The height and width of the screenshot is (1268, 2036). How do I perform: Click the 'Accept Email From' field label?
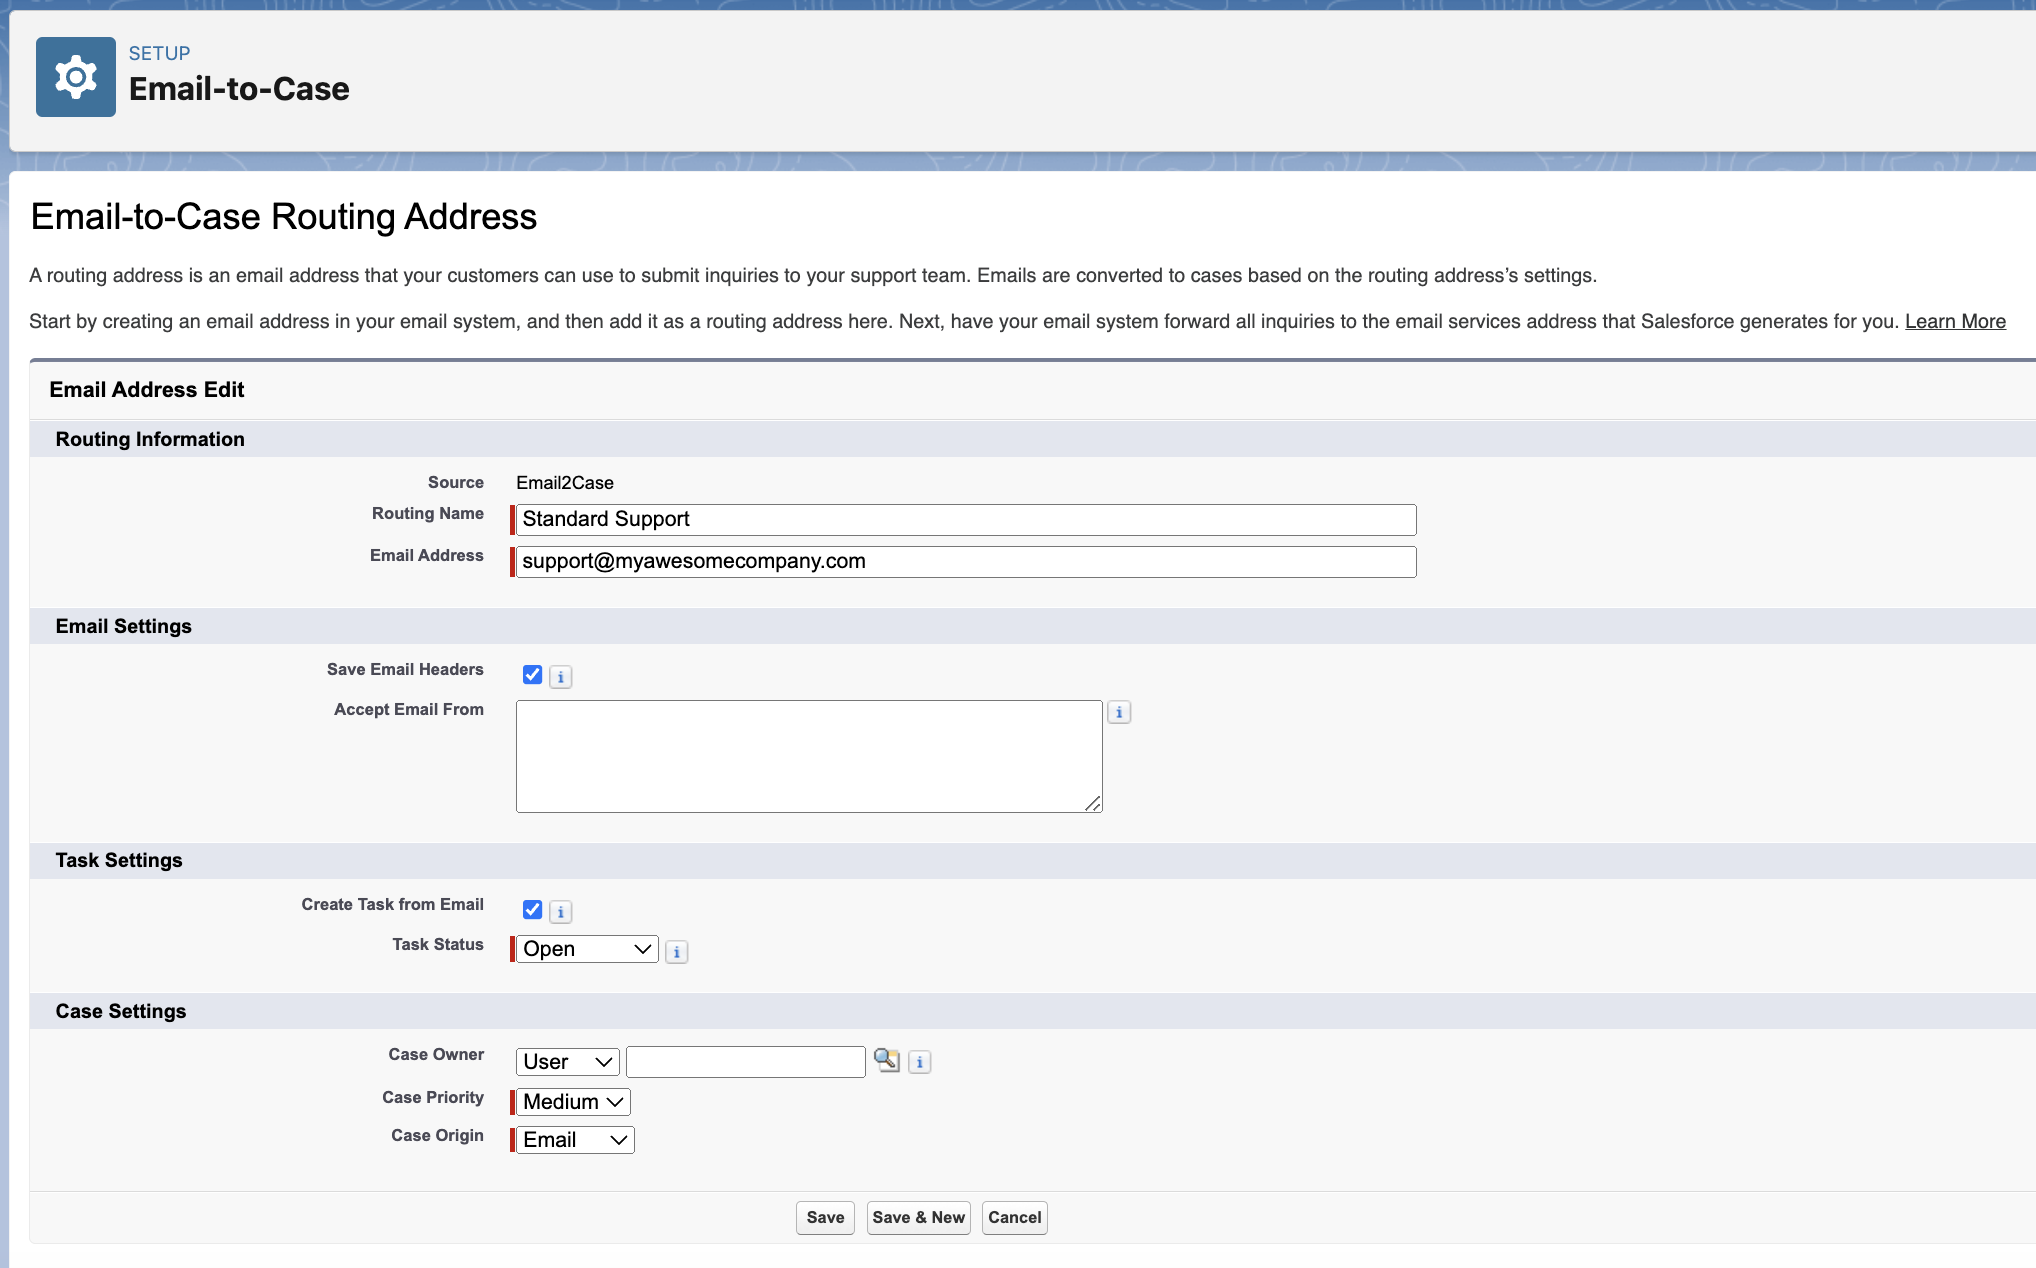pyautogui.click(x=409, y=710)
